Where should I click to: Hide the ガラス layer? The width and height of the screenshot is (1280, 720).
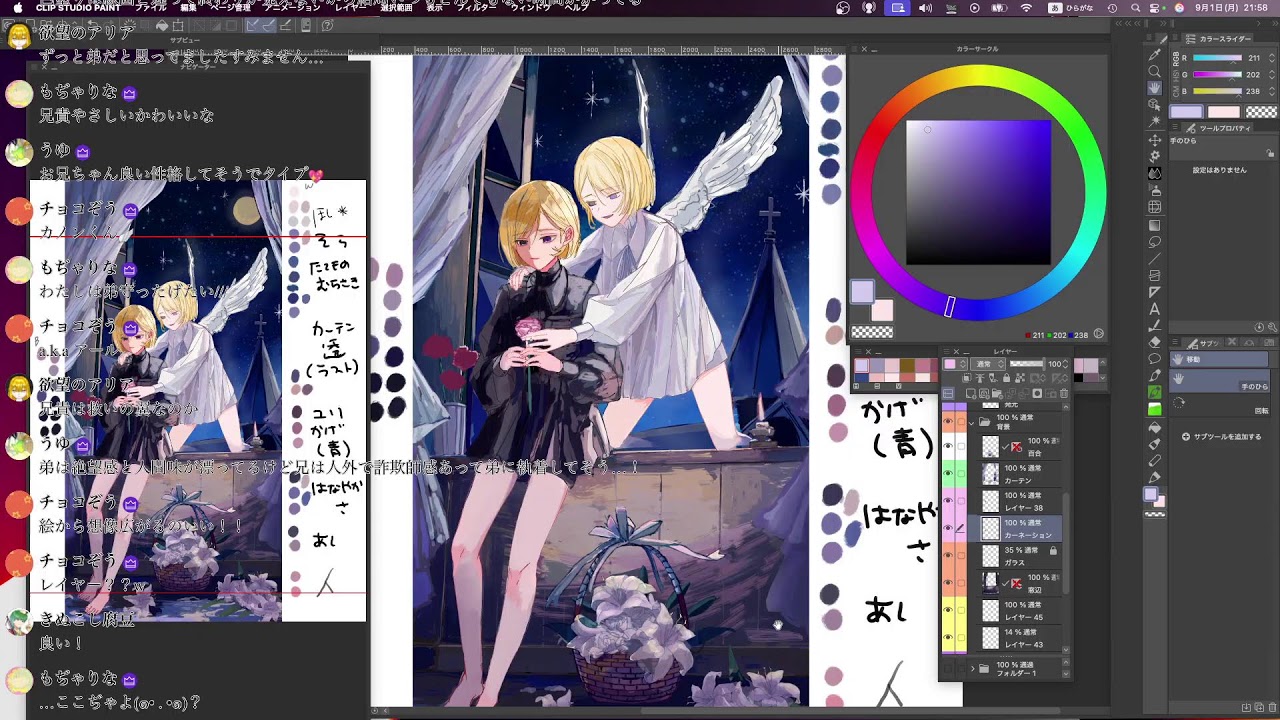pos(948,555)
